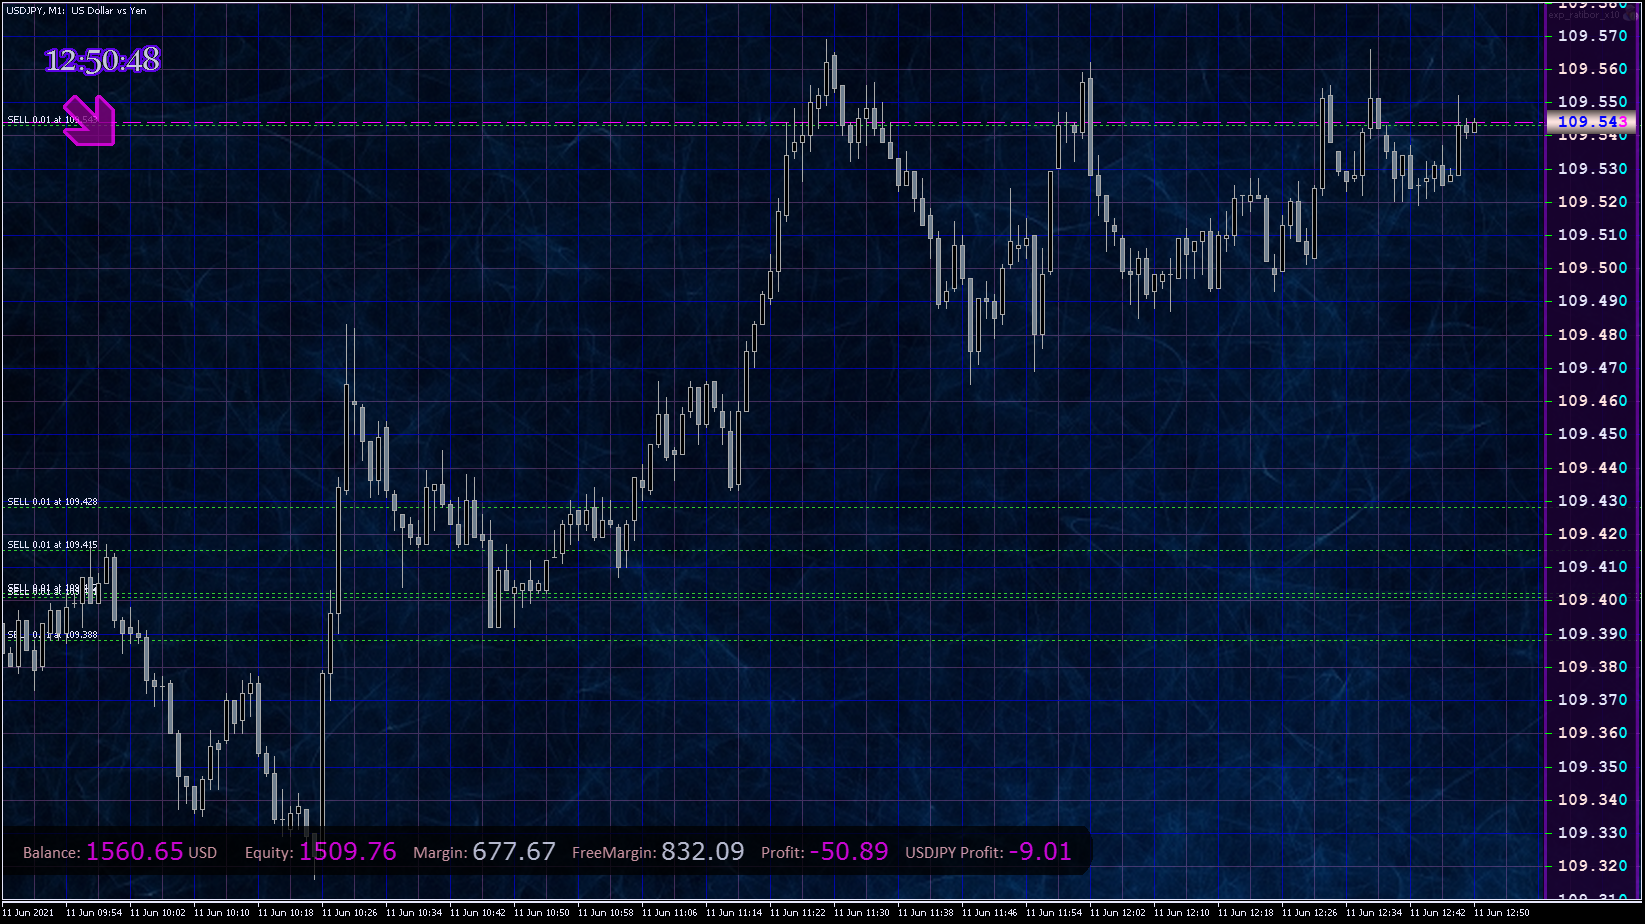Viewport: 1645px width, 924px height.
Task: Click the '11 Jun 10:02' time label
Action: [x=158, y=912]
